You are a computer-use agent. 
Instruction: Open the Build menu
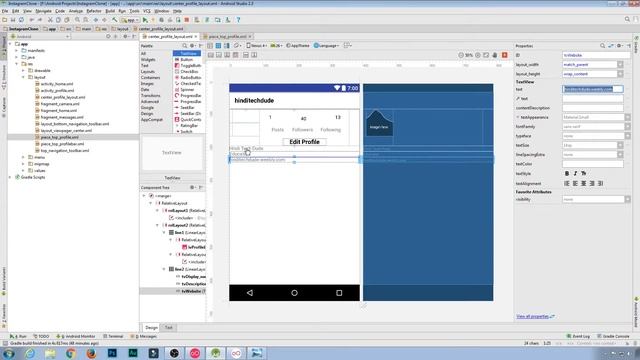[110, 11]
